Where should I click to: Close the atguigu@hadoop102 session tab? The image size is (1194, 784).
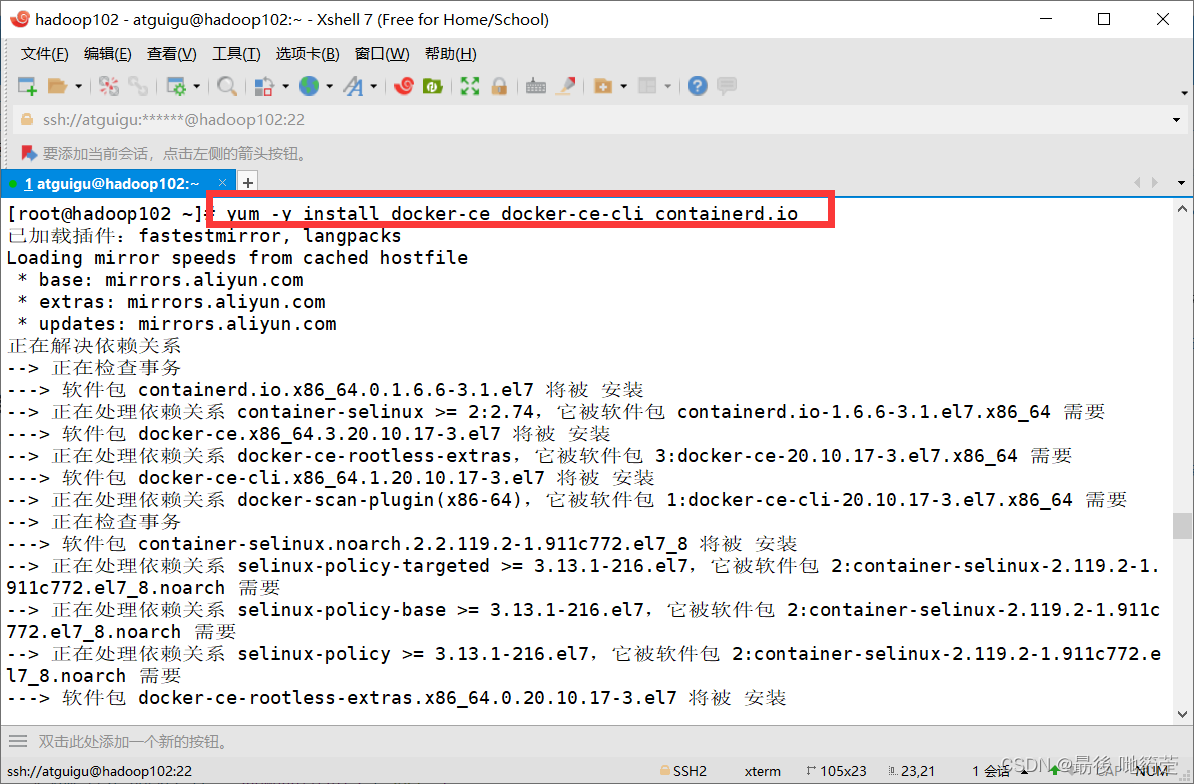(222, 183)
